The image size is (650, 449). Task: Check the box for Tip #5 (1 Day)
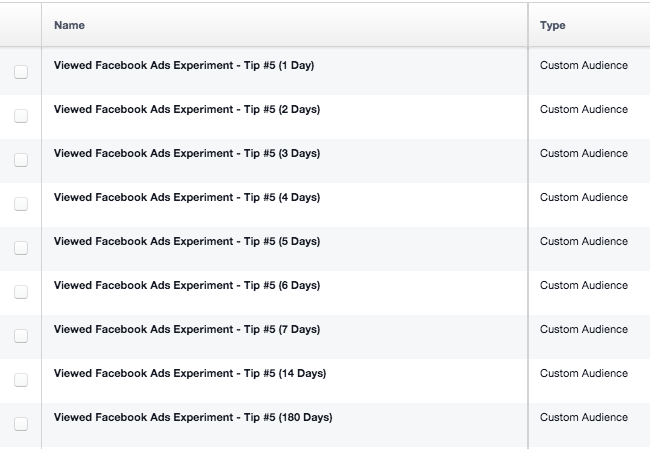click(x=21, y=72)
